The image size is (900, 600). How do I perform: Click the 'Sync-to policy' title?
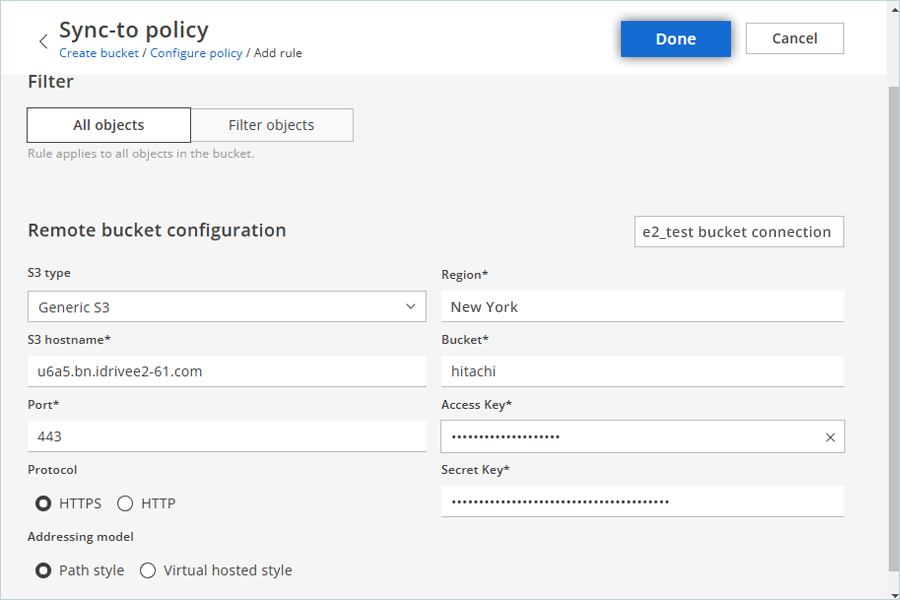[x=134, y=30]
